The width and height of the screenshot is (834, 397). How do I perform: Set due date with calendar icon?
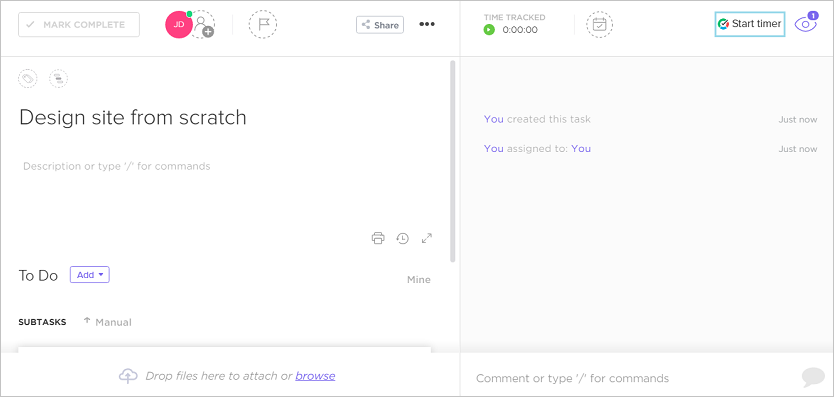(x=599, y=24)
